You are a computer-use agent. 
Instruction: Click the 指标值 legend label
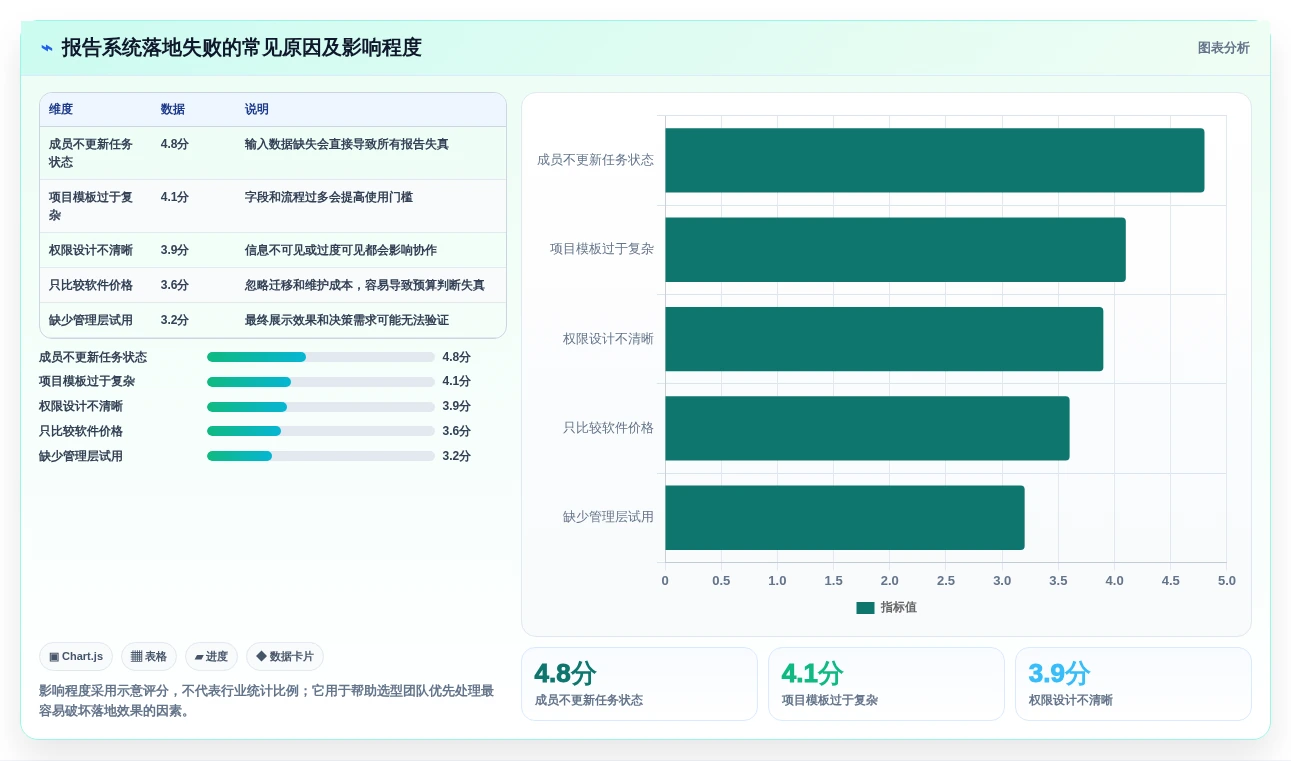[898, 608]
